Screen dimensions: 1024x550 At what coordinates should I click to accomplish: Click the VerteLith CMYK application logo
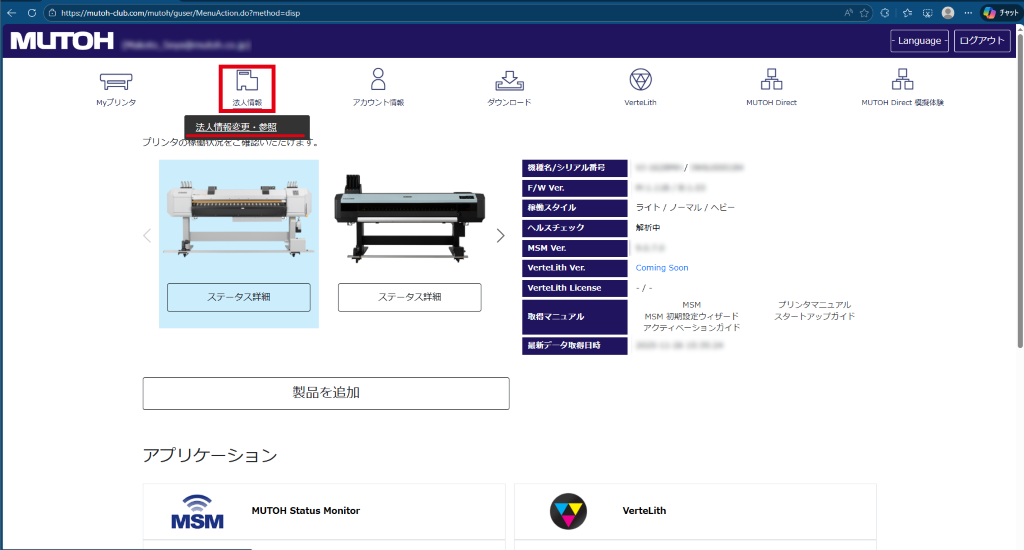568,511
